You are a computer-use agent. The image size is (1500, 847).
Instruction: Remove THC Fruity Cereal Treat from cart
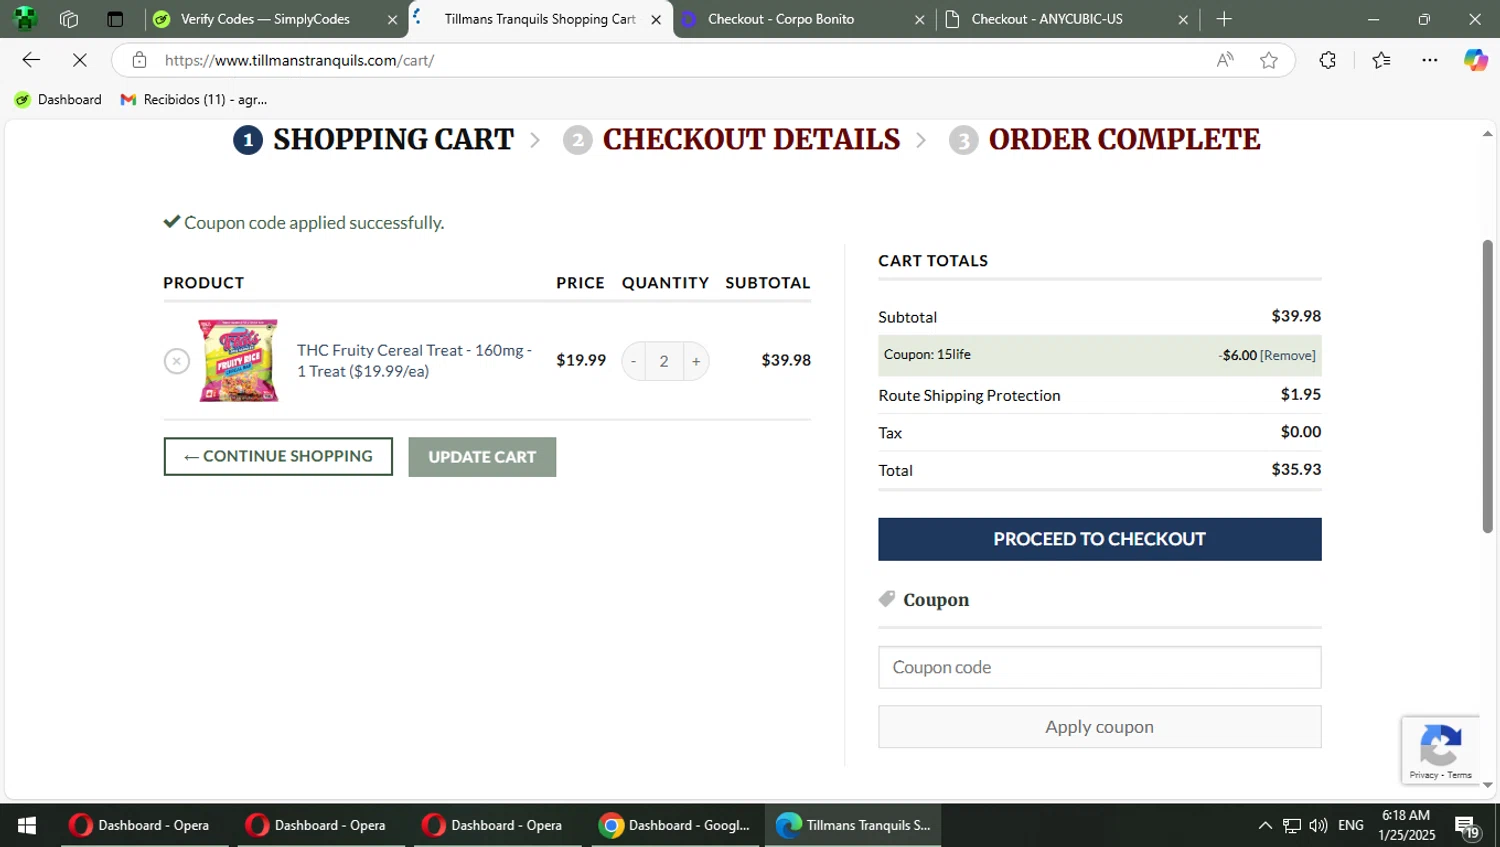tap(177, 361)
